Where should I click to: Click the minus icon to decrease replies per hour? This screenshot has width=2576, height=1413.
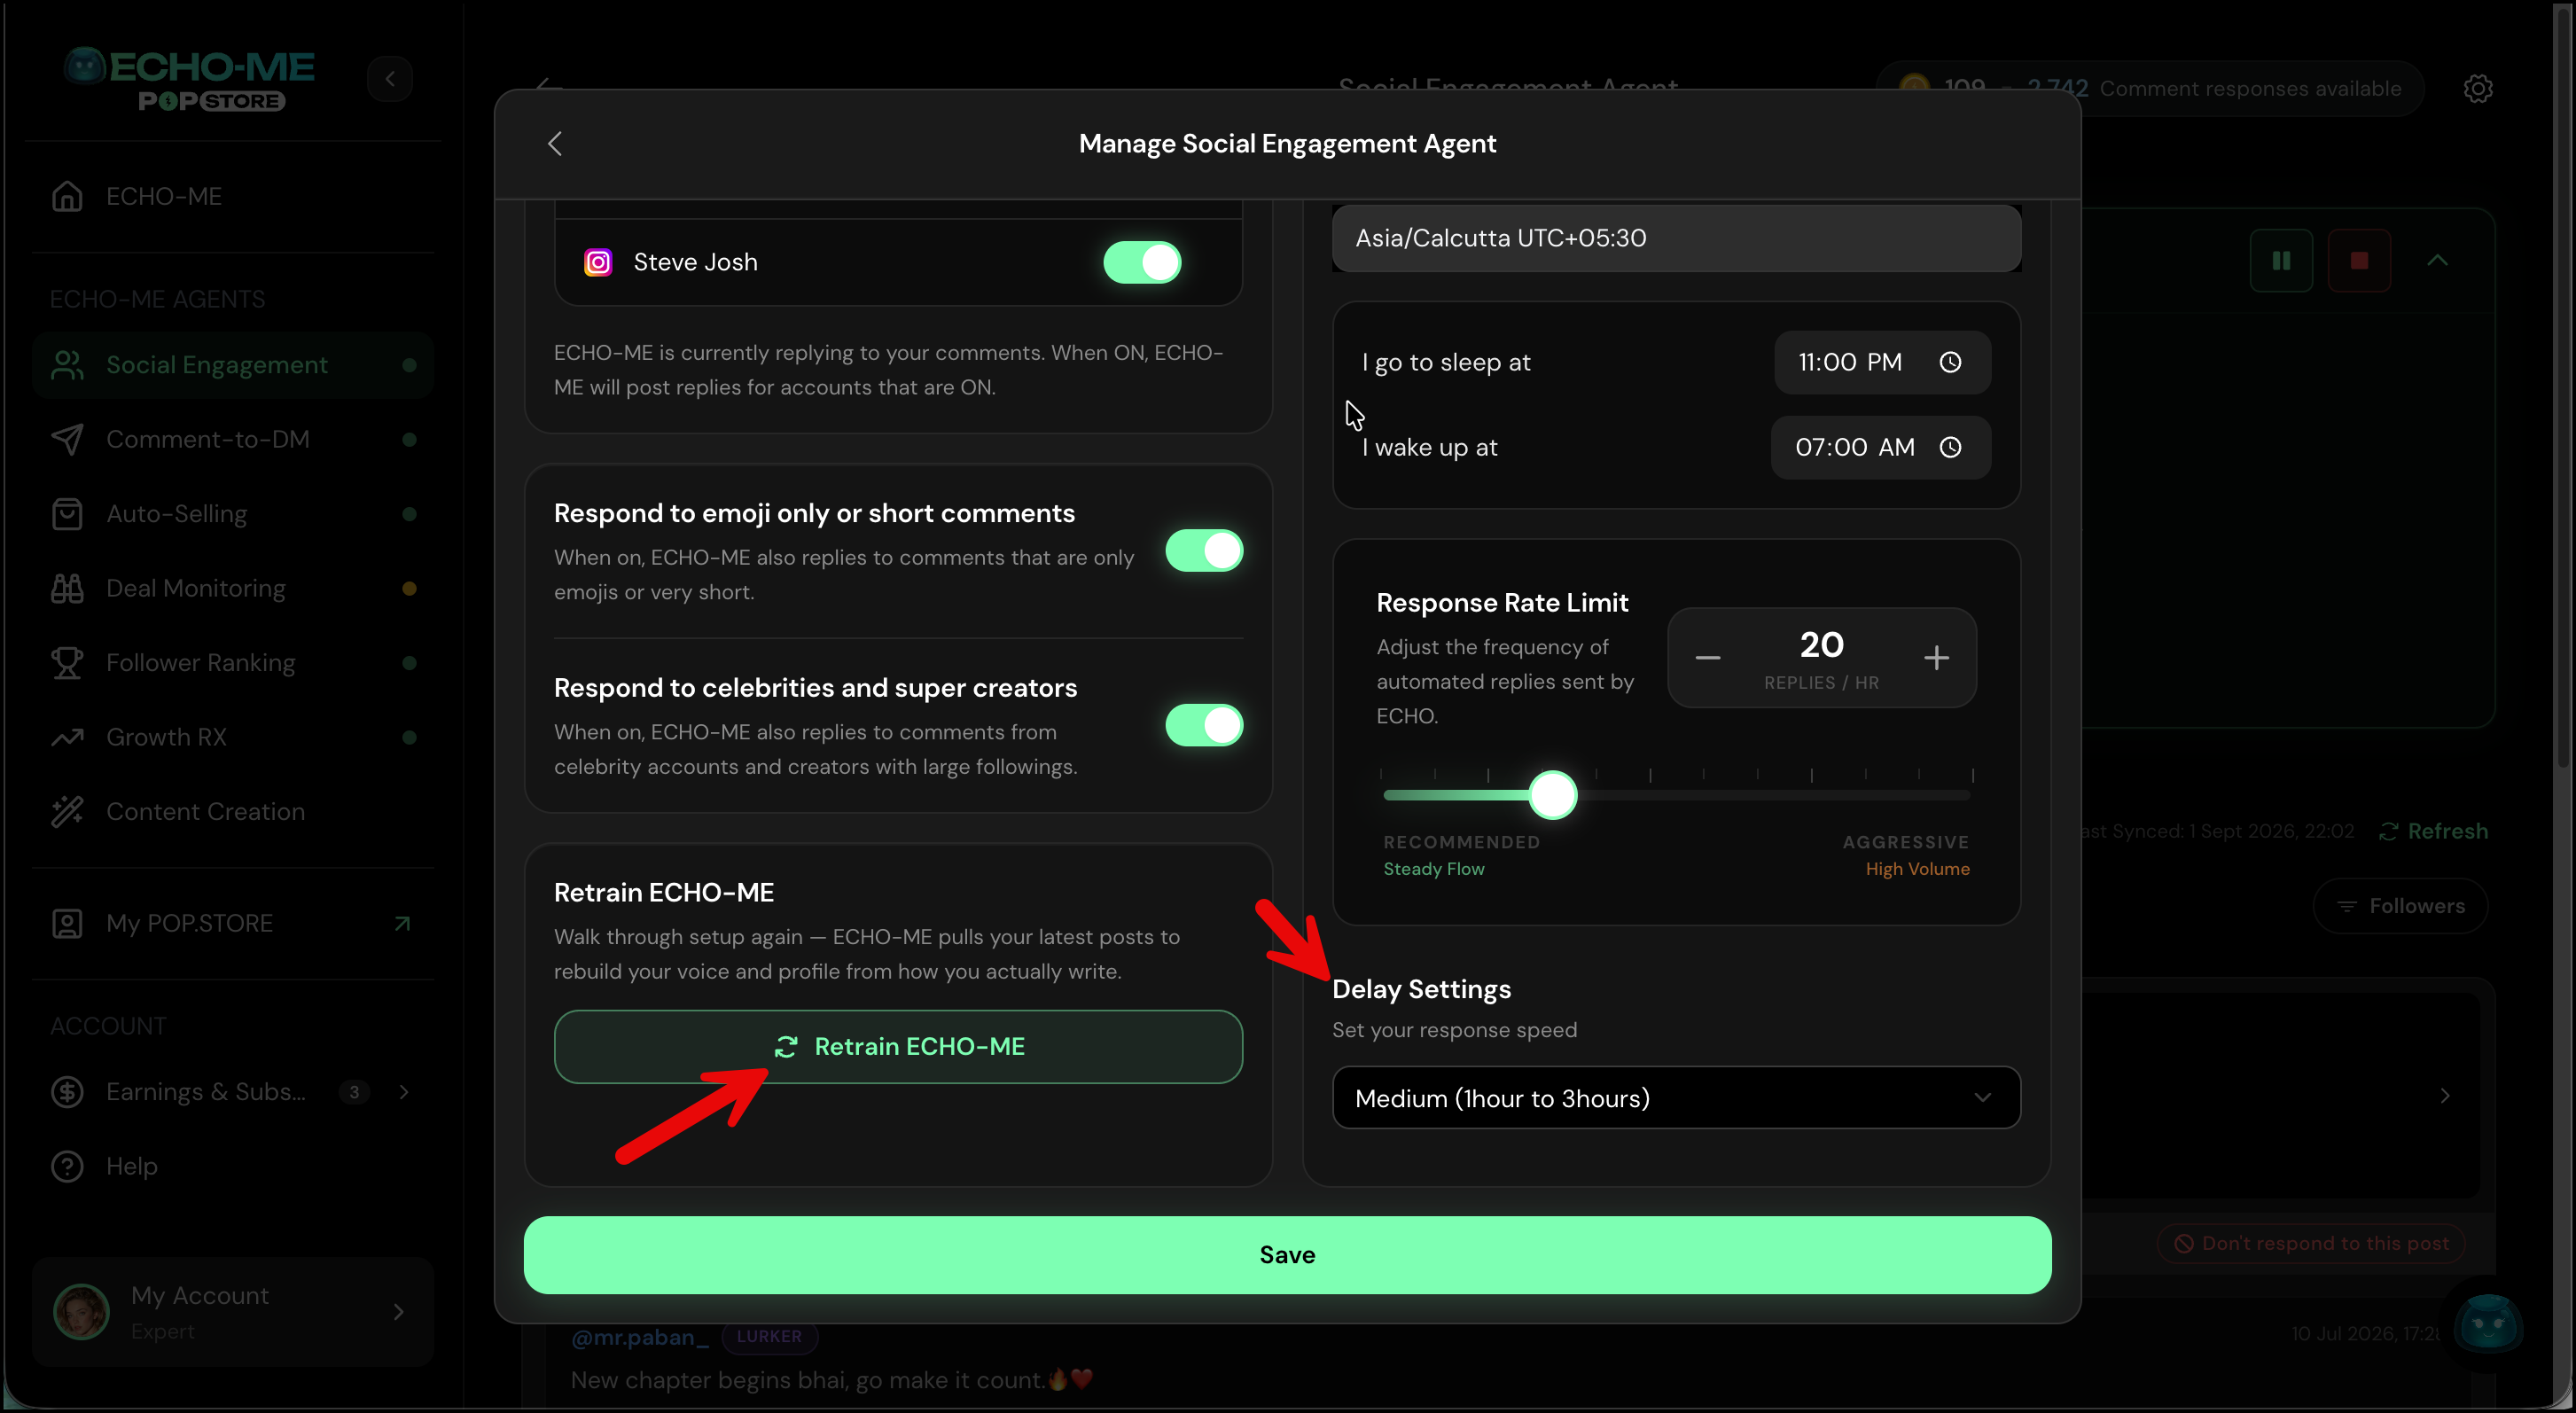pos(1707,657)
